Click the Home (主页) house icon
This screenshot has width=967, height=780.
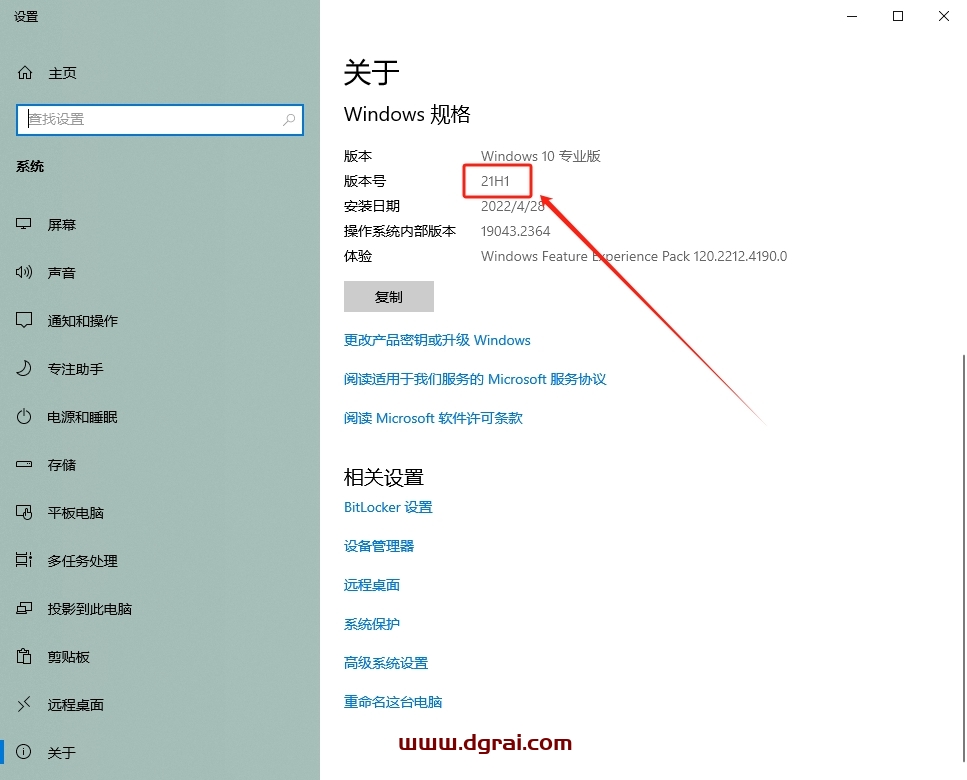click(x=25, y=73)
